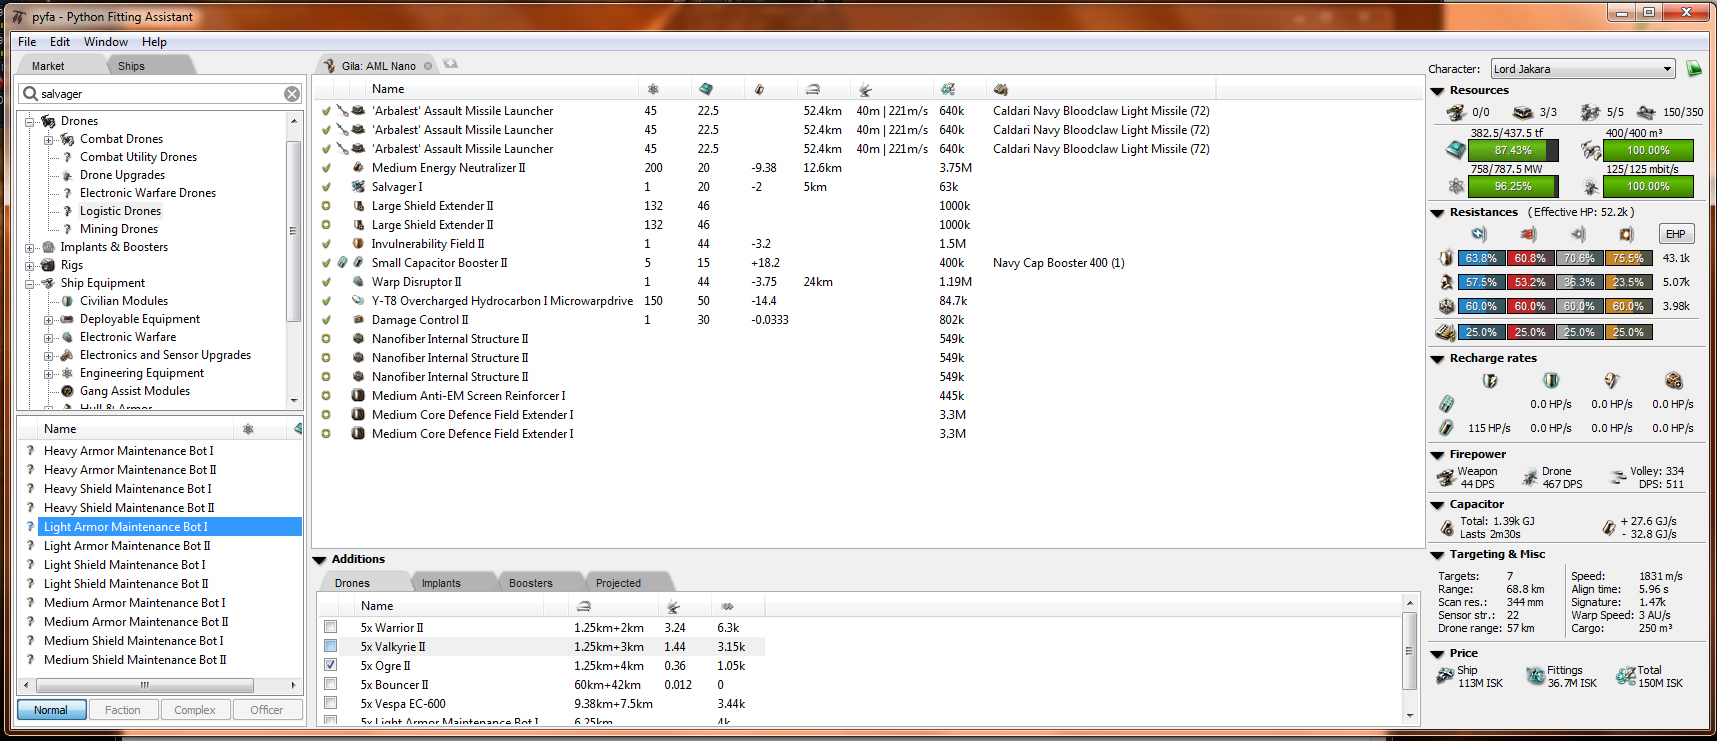
Task: Sort fitting list by the price column icon
Action: pos(947,90)
